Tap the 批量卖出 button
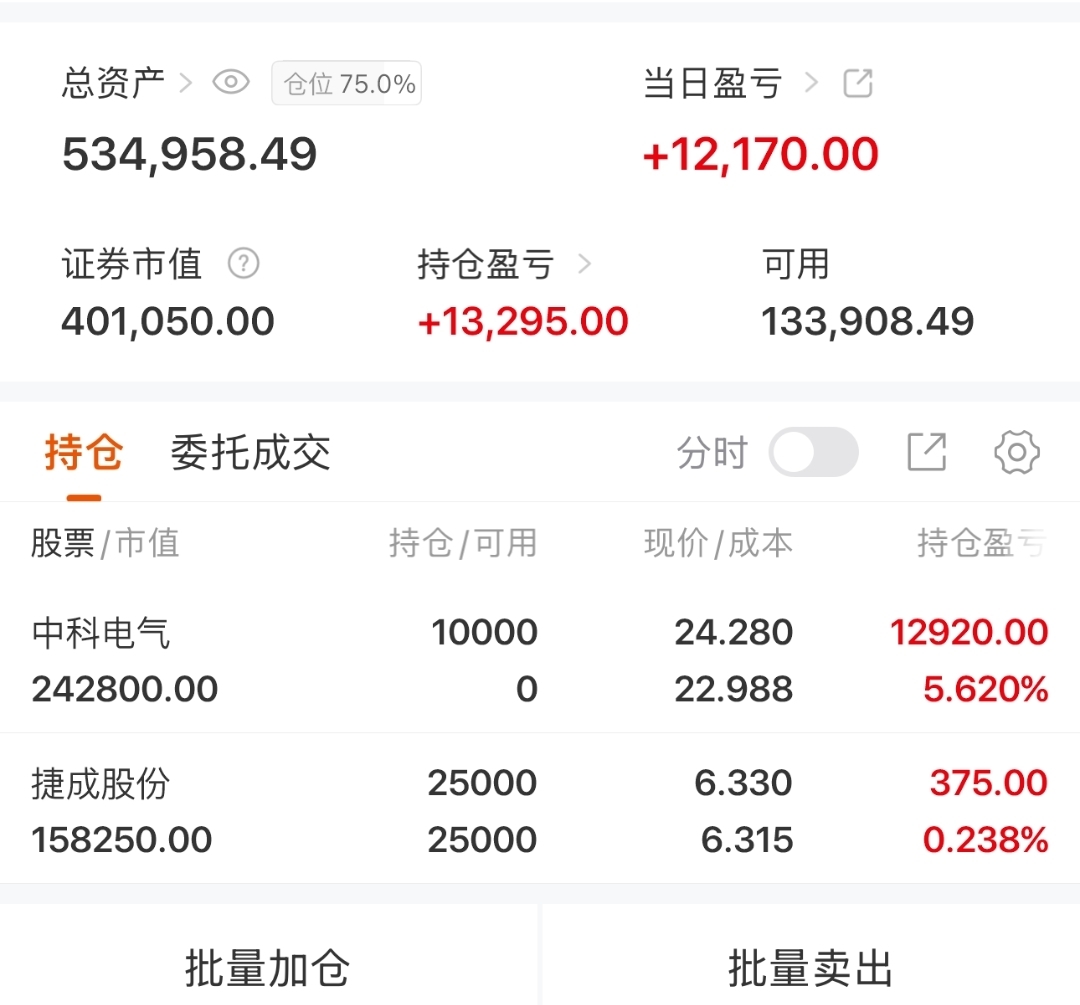 (810, 967)
